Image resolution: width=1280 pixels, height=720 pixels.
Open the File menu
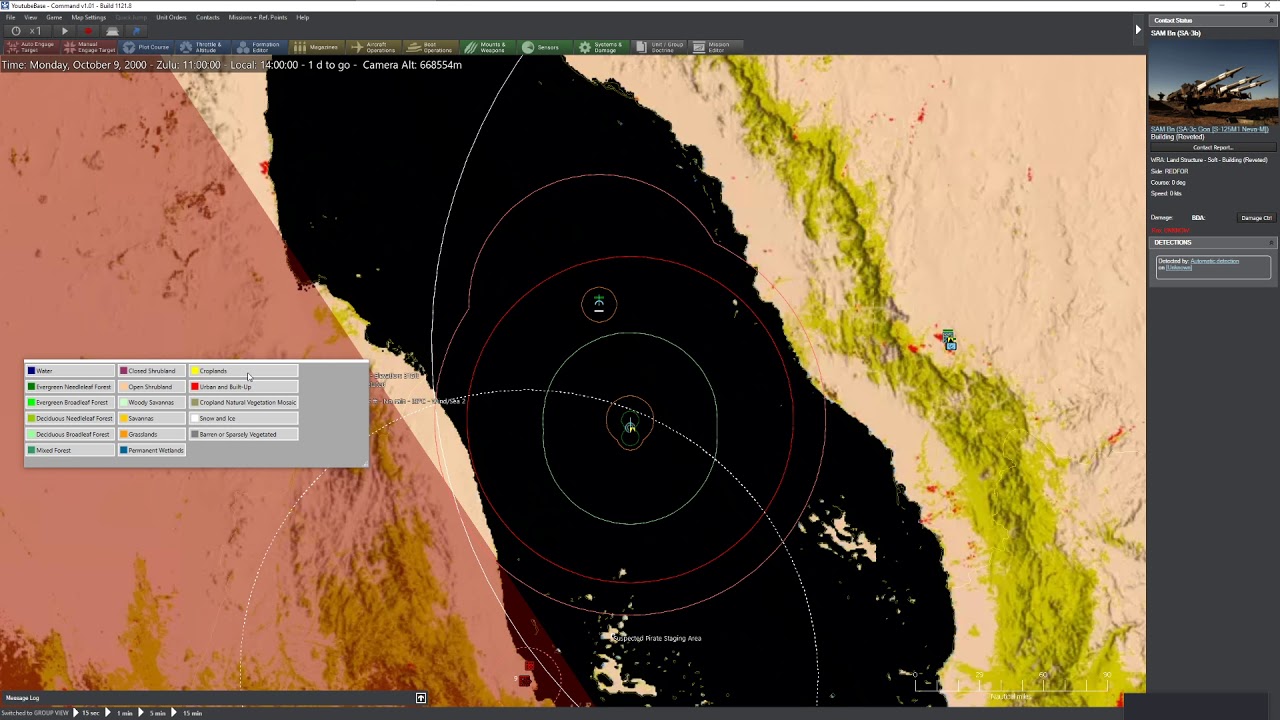11,17
